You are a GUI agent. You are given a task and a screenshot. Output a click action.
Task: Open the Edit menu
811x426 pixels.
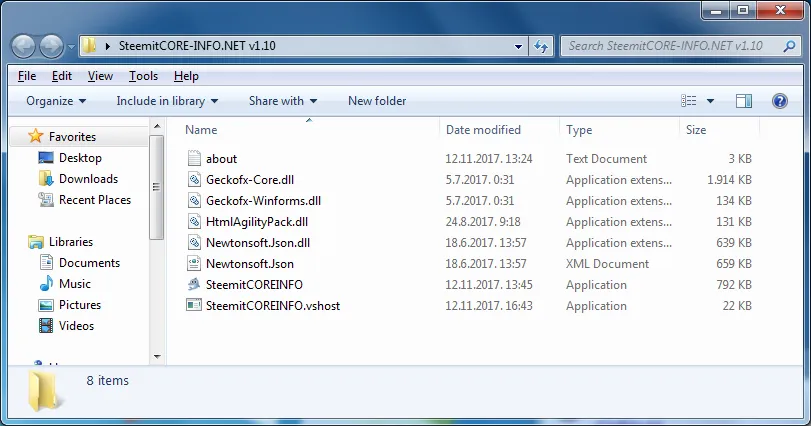coord(62,76)
